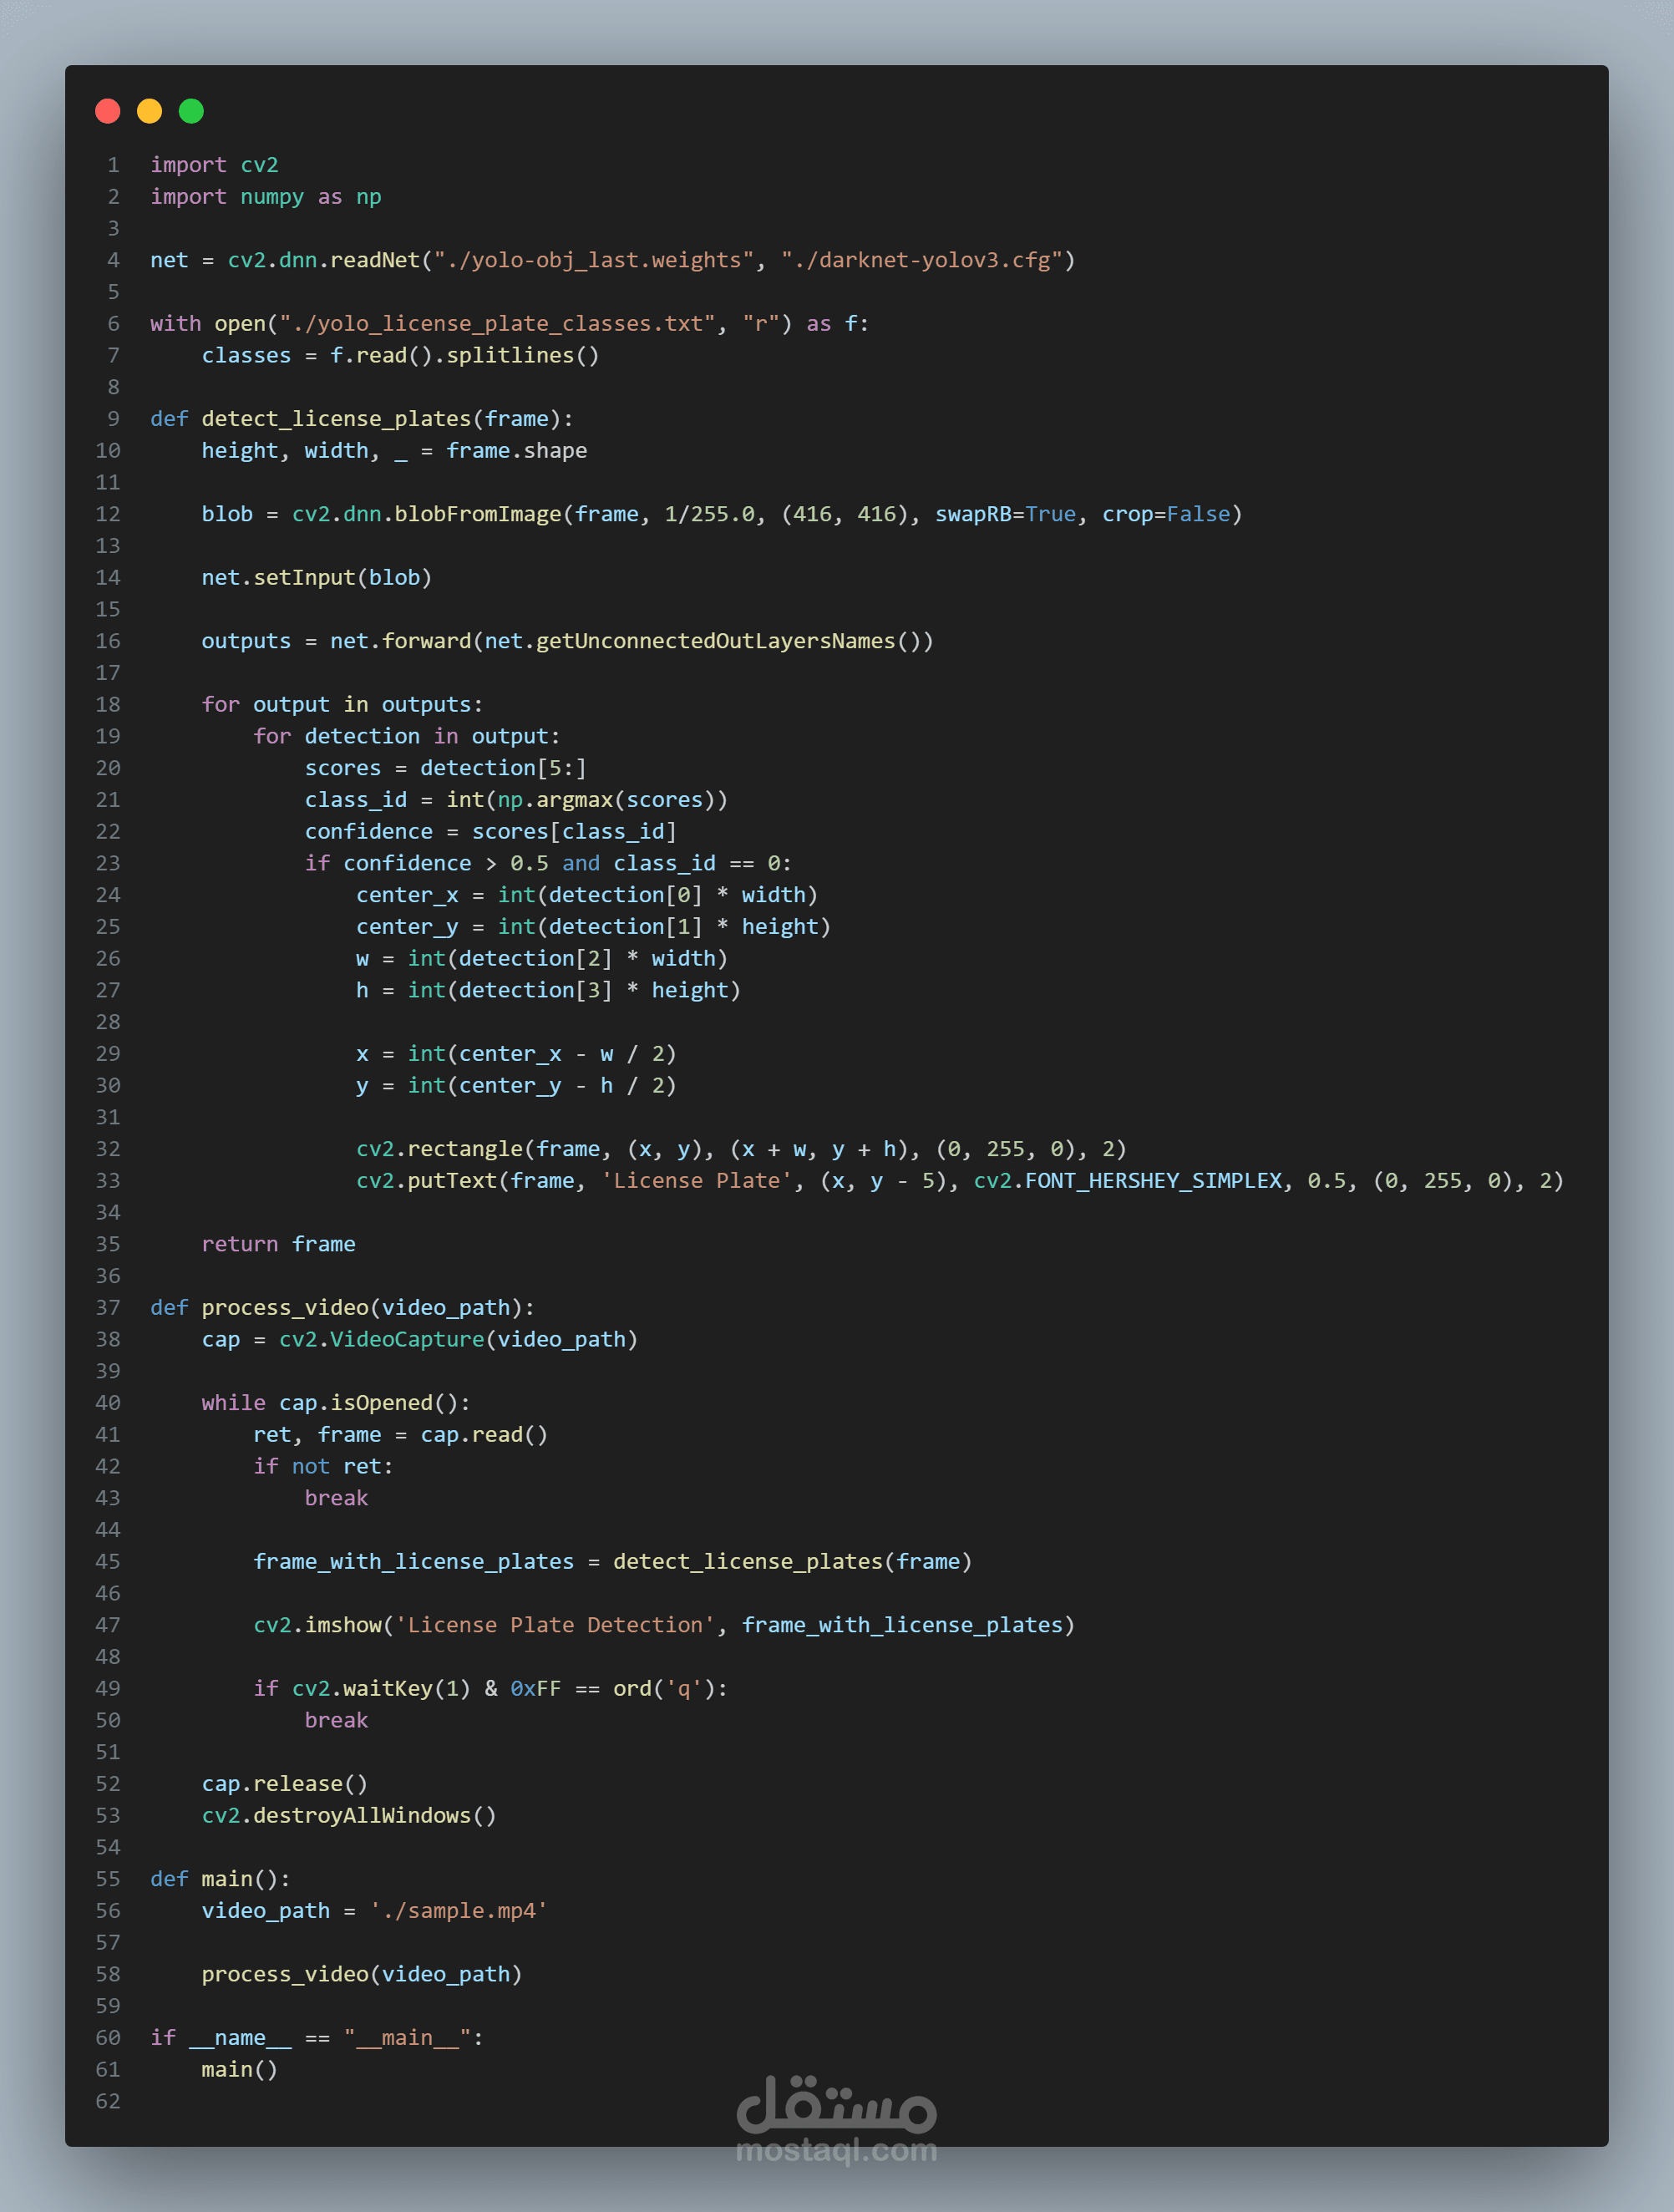This screenshot has width=1674, height=2212.
Task: Click 'break' on line 43
Action: 336,1499
